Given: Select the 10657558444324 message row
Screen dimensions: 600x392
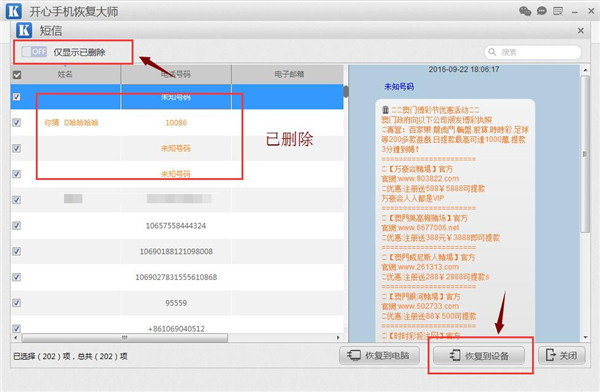Looking at the screenshot, I should click(177, 225).
